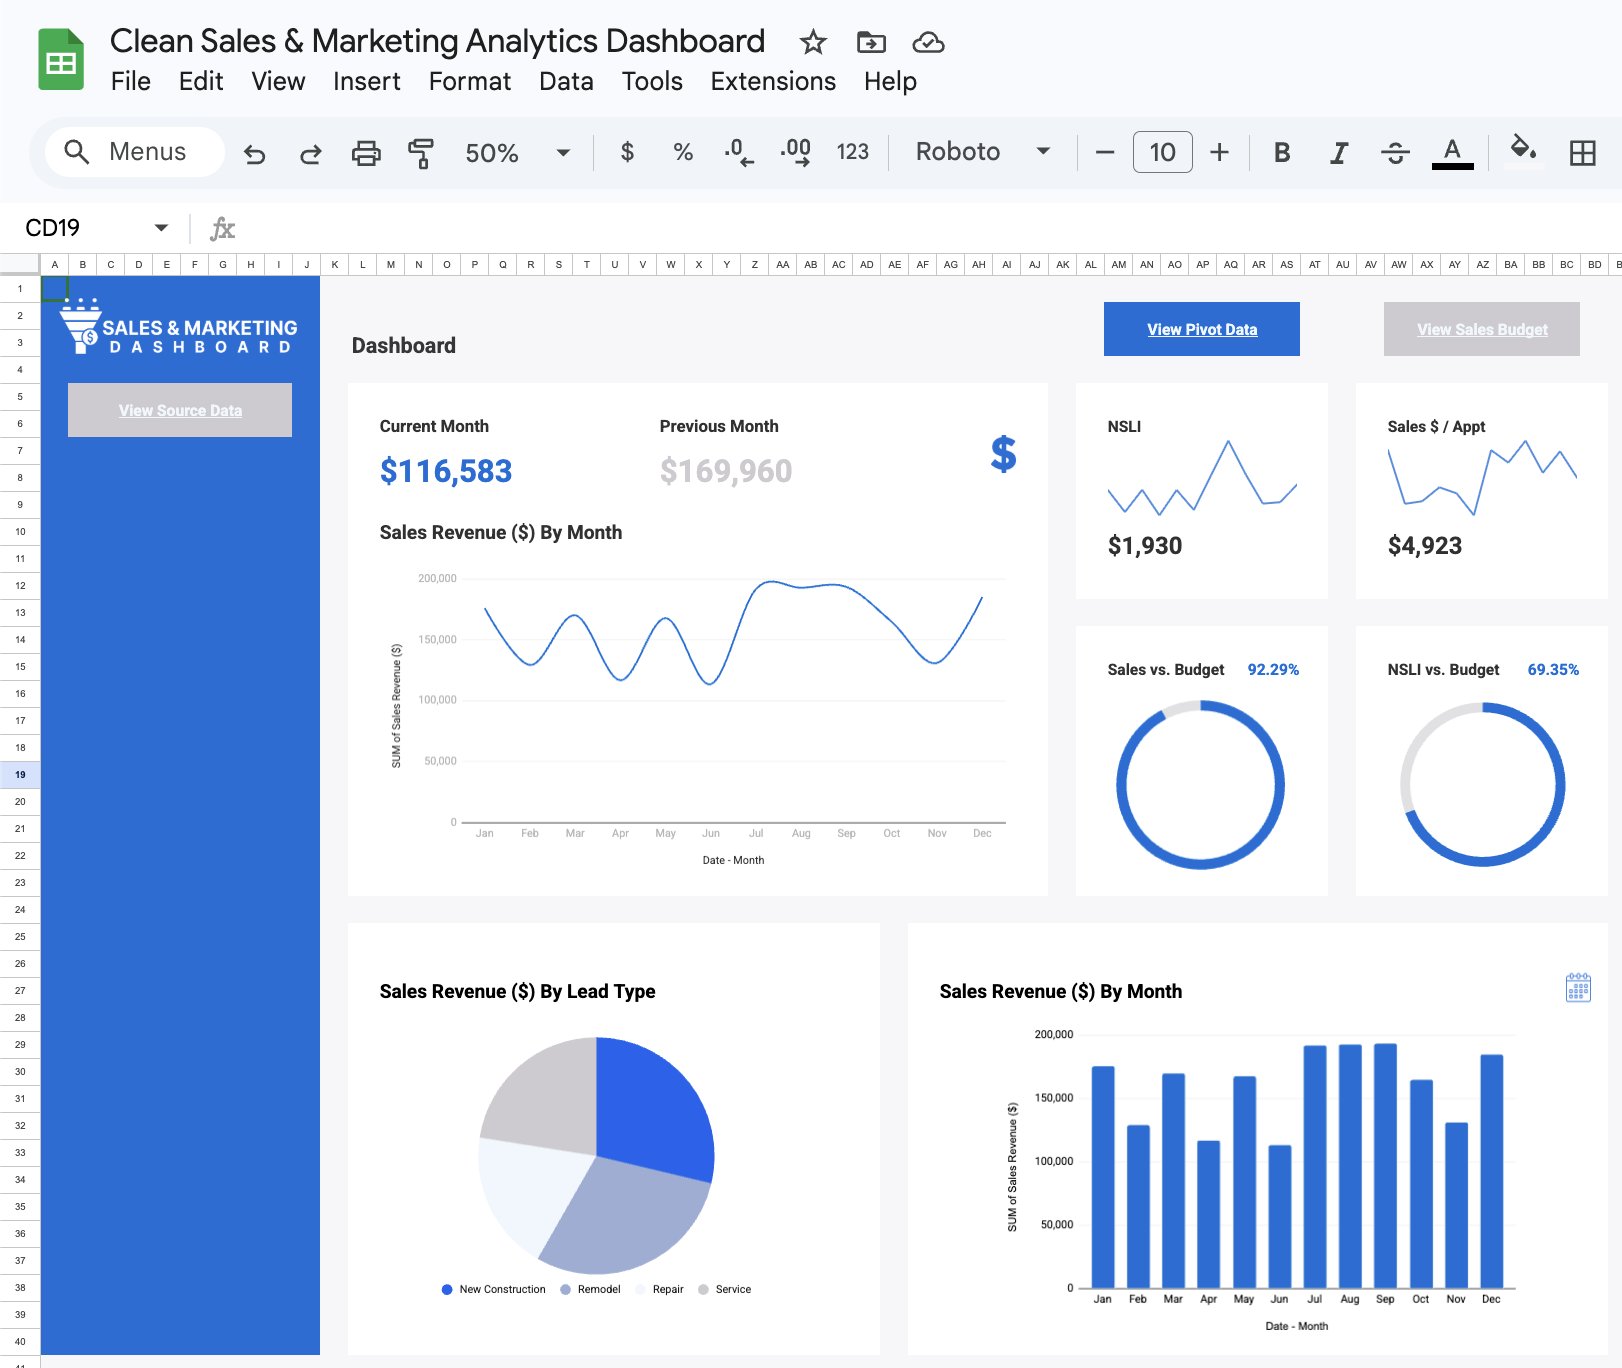1622x1368 pixels.
Task: Increase decimal places
Action: (796, 152)
